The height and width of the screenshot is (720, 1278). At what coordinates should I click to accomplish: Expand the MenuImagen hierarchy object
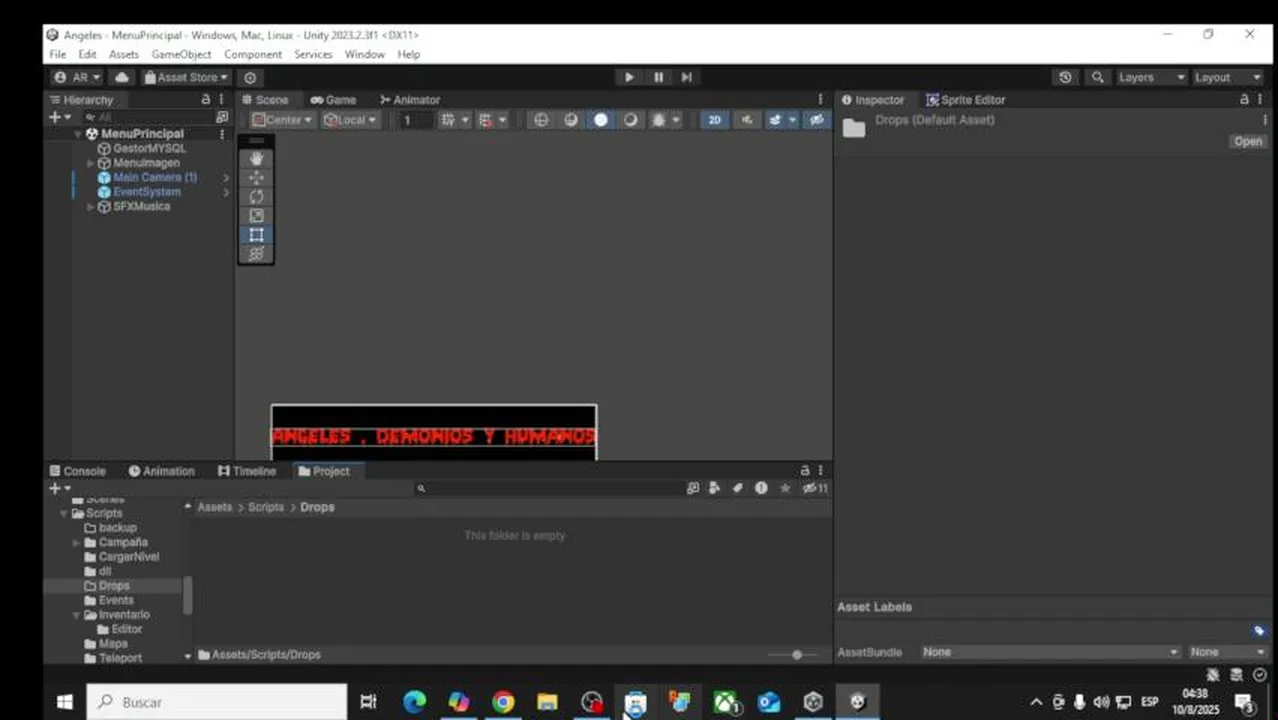click(90, 163)
